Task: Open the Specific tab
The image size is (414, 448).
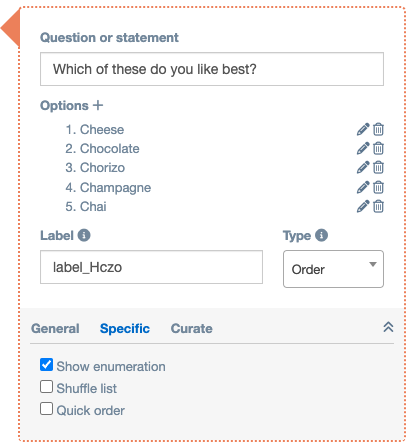Action: pos(125,329)
